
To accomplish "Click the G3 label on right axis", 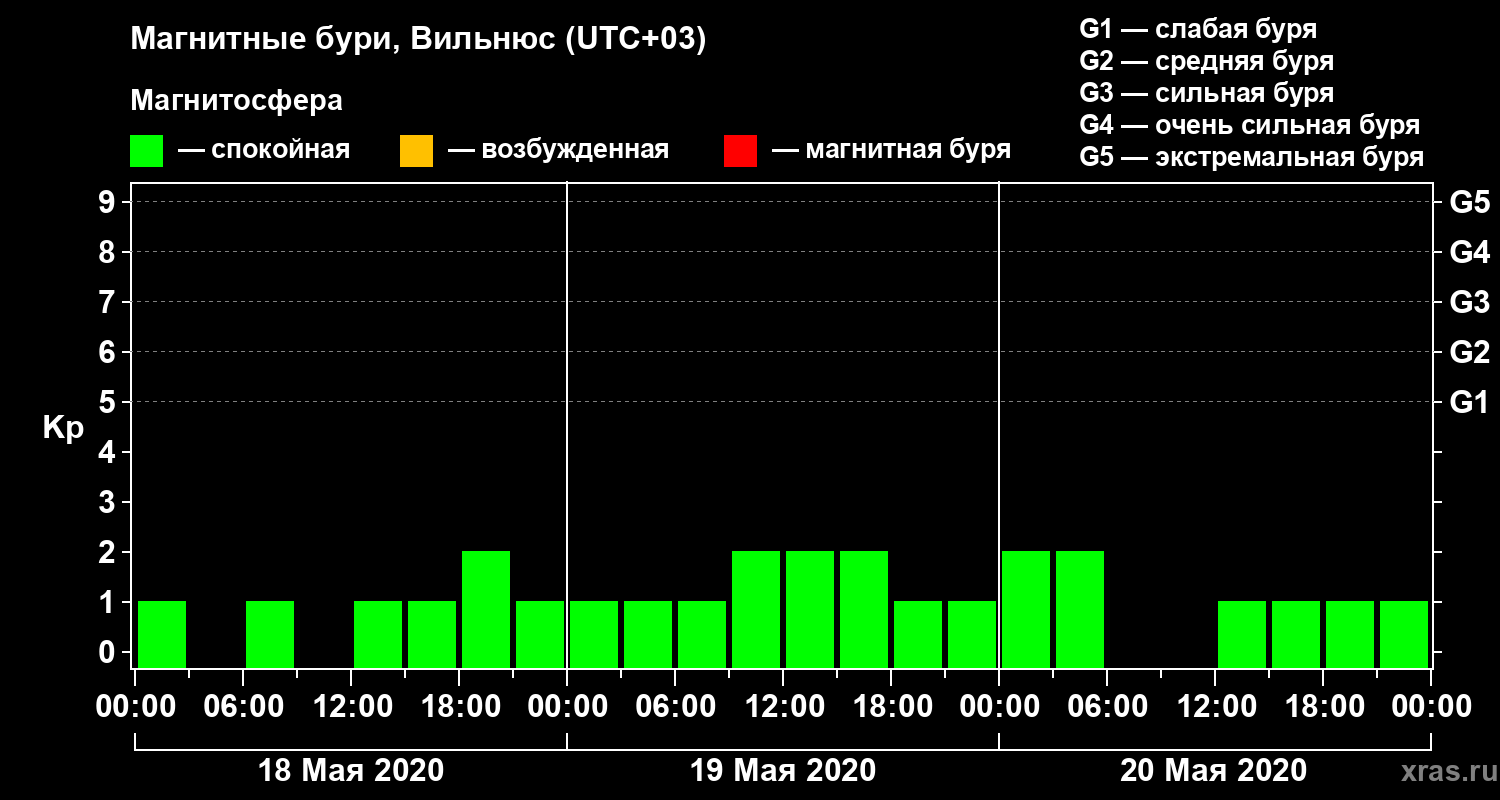I will click(x=1469, y=302).
